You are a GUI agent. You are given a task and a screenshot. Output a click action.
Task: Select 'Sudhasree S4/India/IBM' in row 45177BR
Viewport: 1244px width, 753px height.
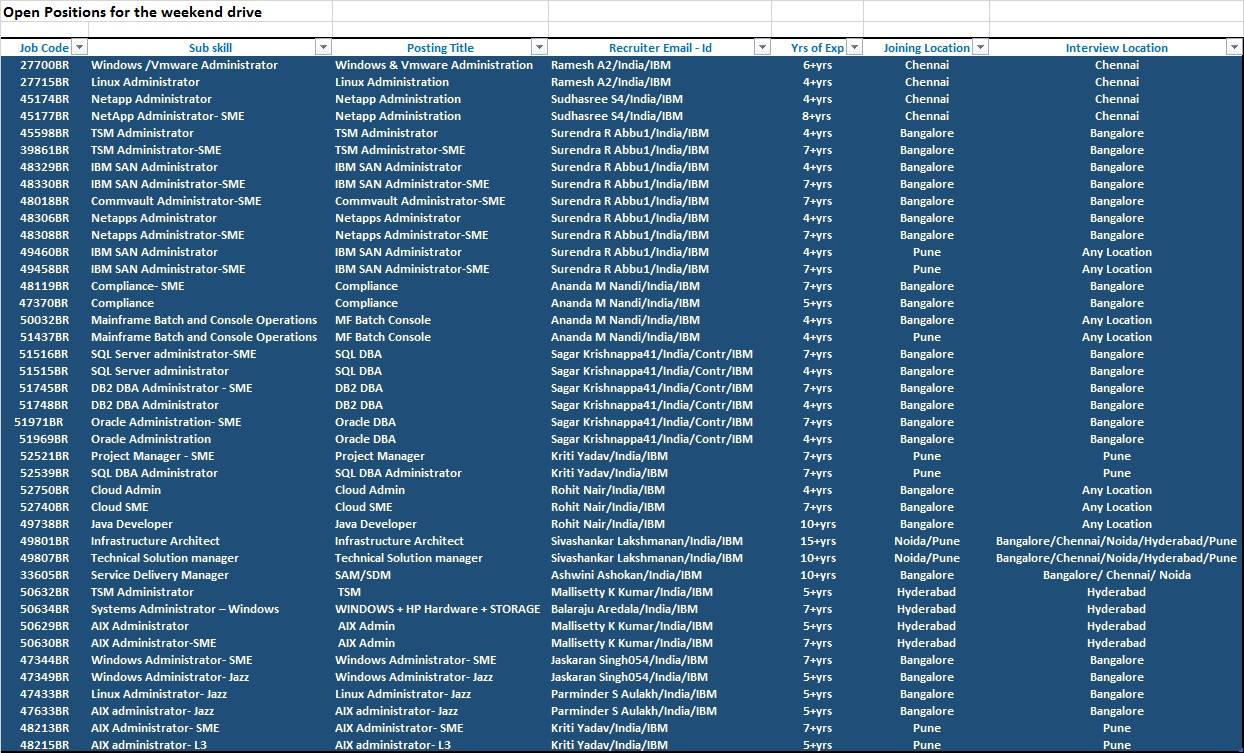(x=616, y=116)
